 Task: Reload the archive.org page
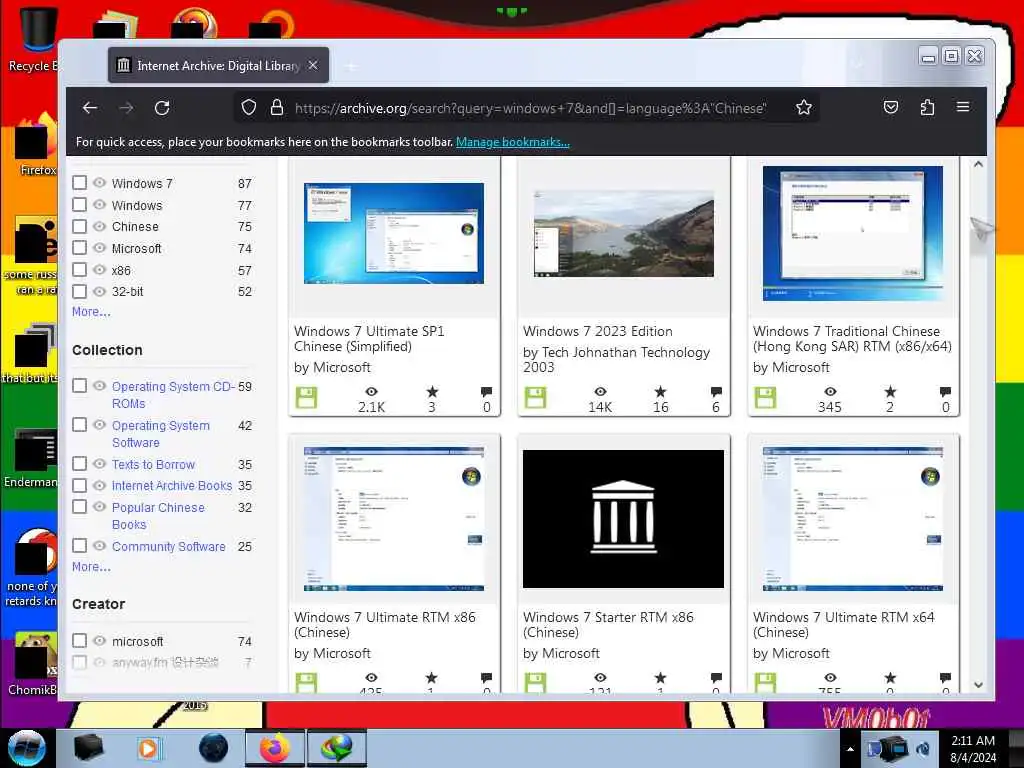click(x=162, y=108)
